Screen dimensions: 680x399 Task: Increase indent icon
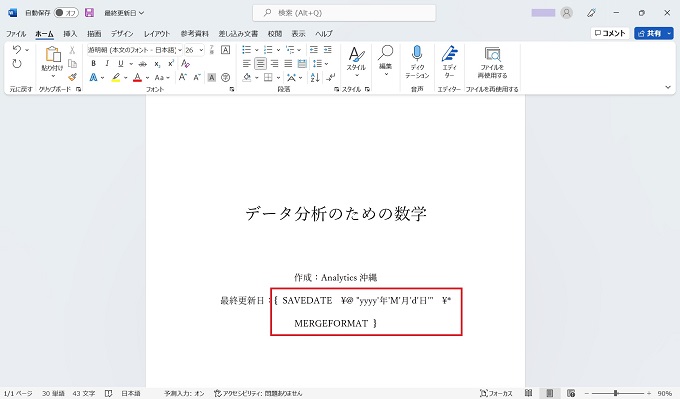(328, 50)
